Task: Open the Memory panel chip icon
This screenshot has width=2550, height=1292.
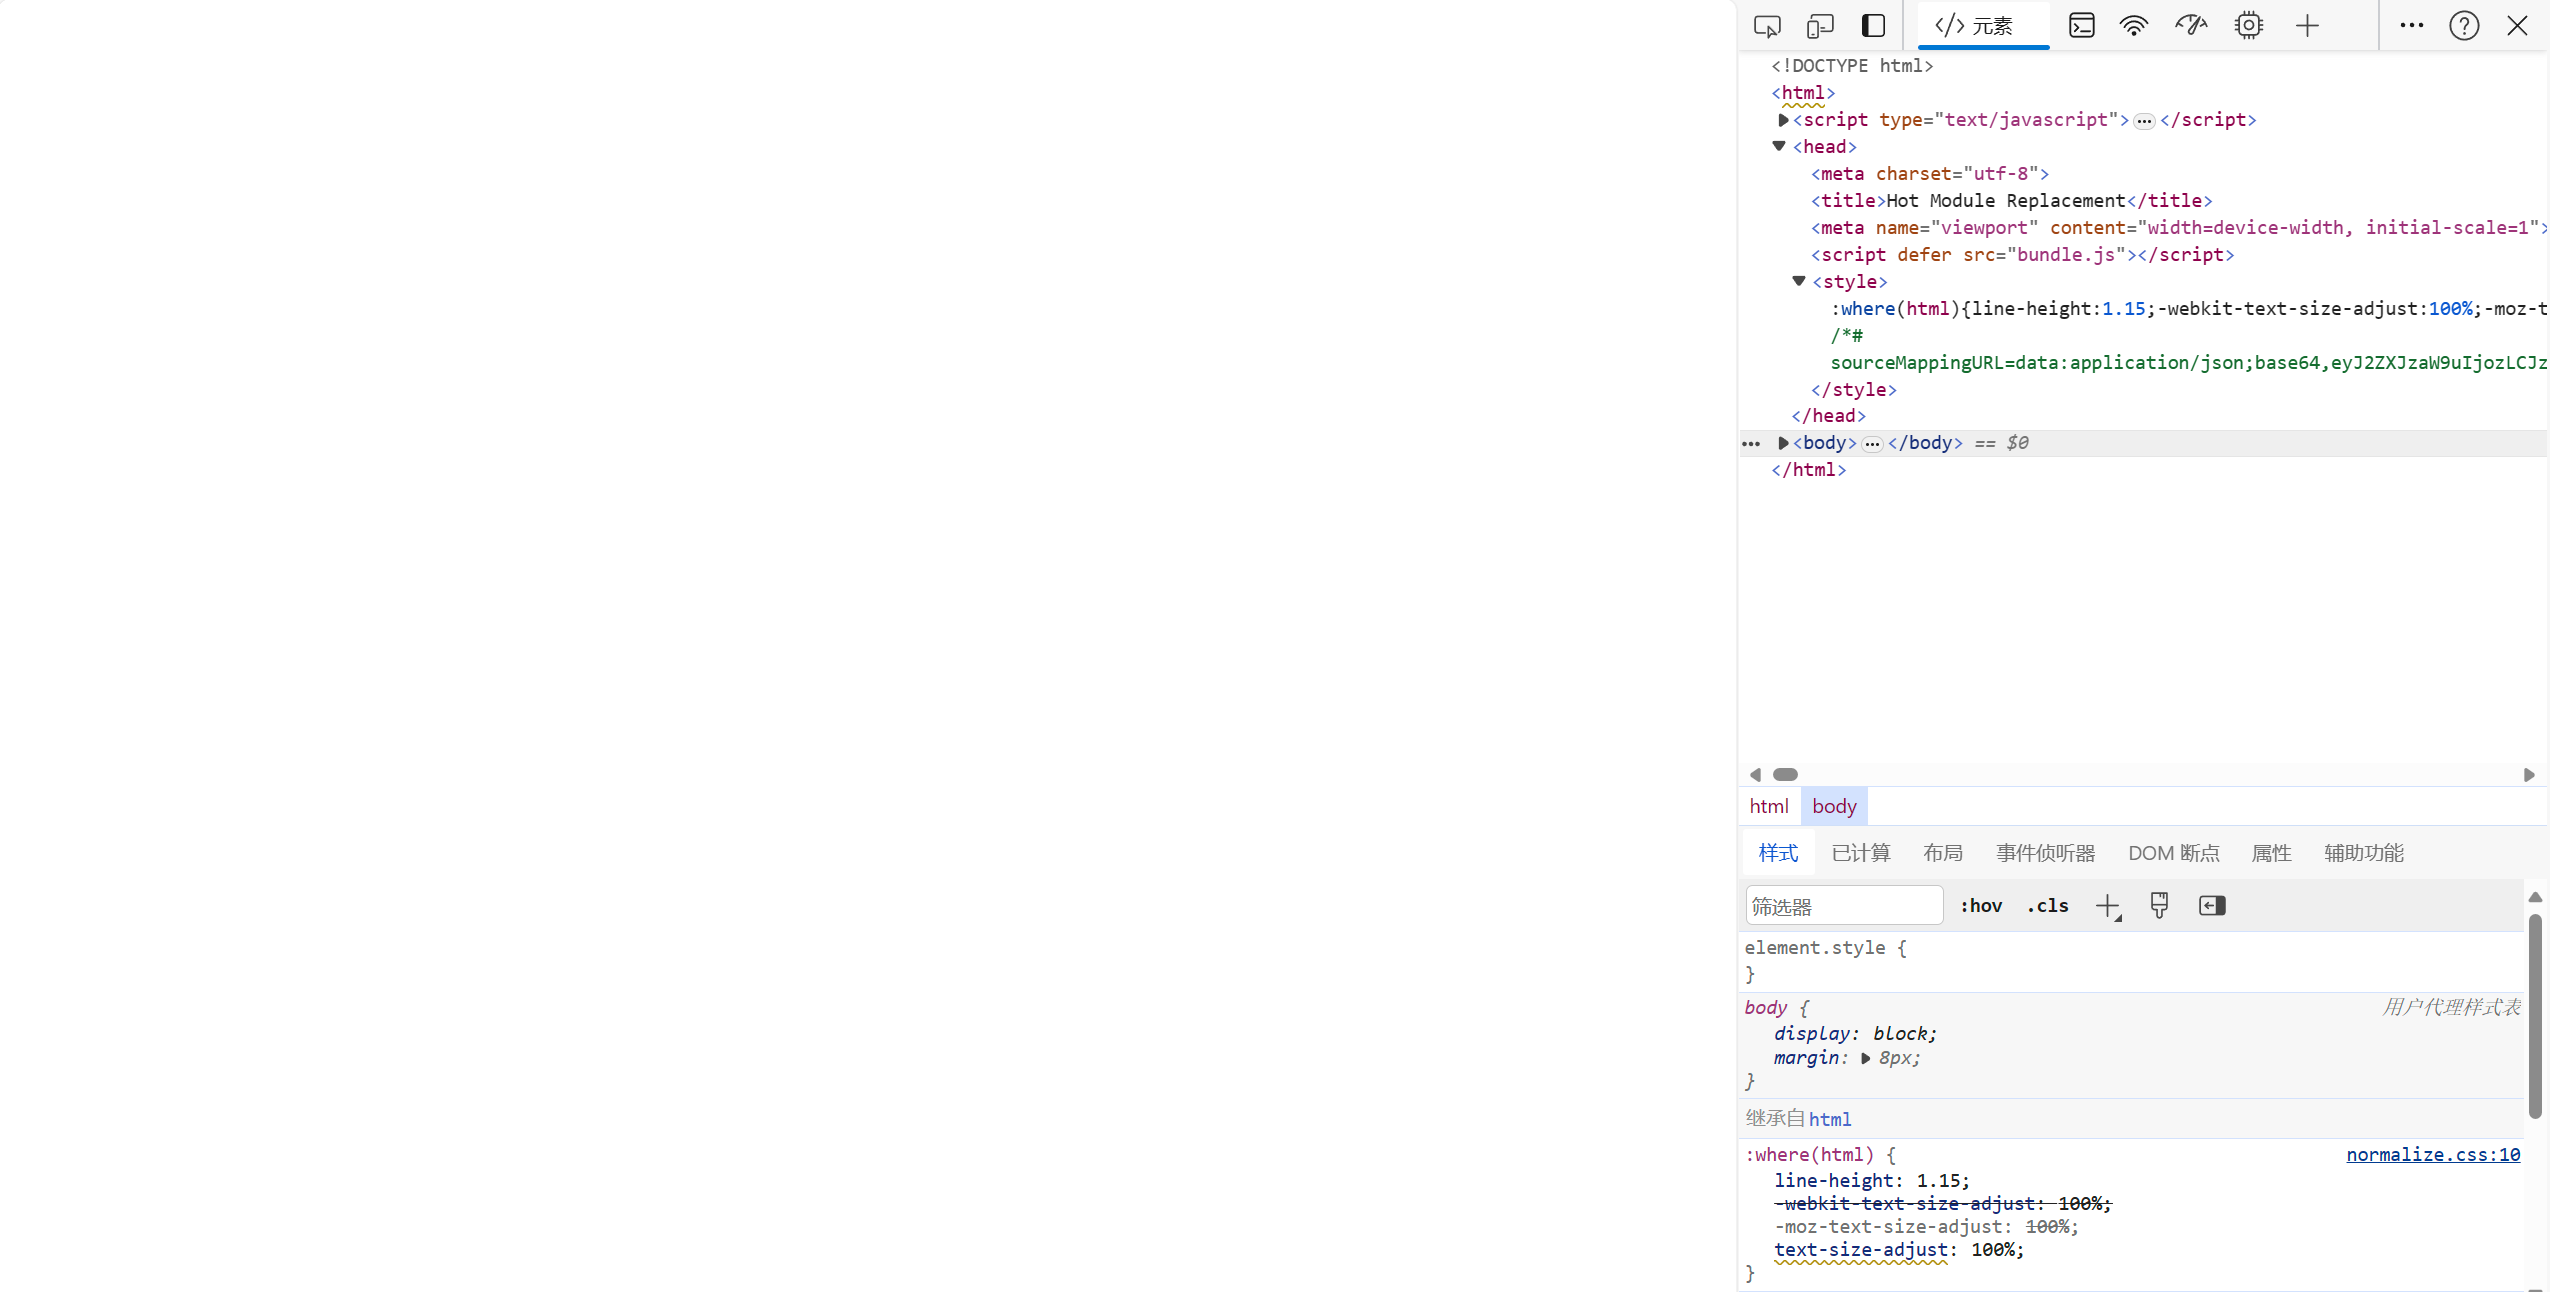Action: pos(2248,26)
